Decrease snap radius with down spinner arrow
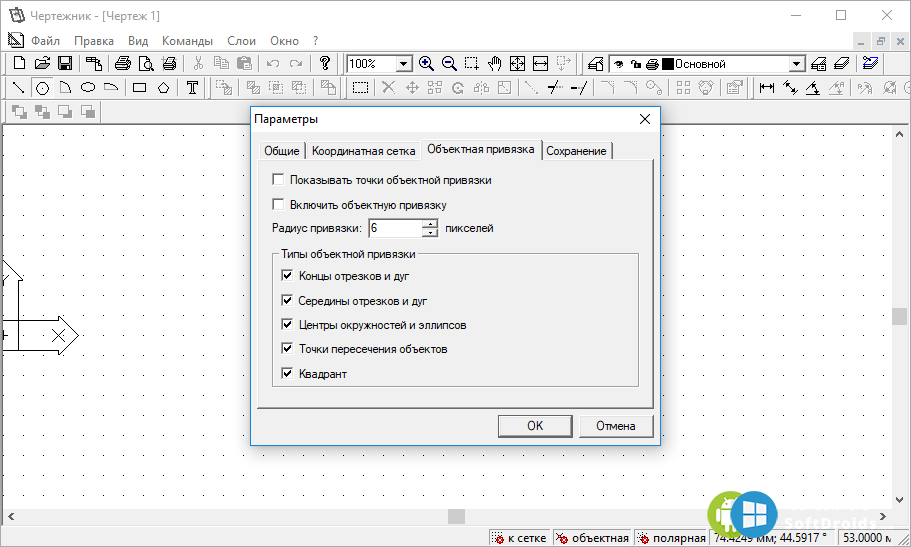Viewport: 911px width, 547px height. pyautogui.click(x=430, y=233)
